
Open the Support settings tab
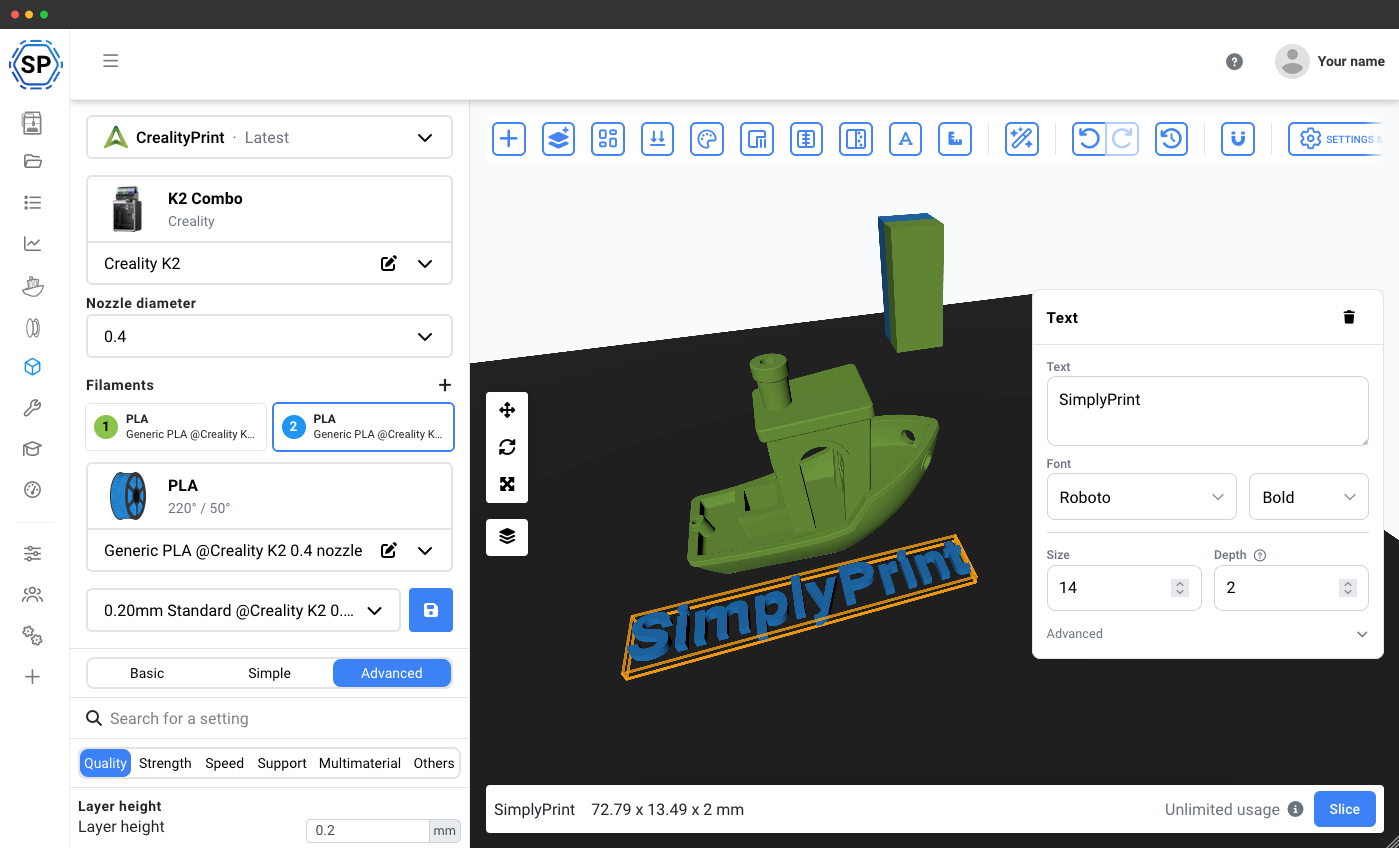pos(282,763)
